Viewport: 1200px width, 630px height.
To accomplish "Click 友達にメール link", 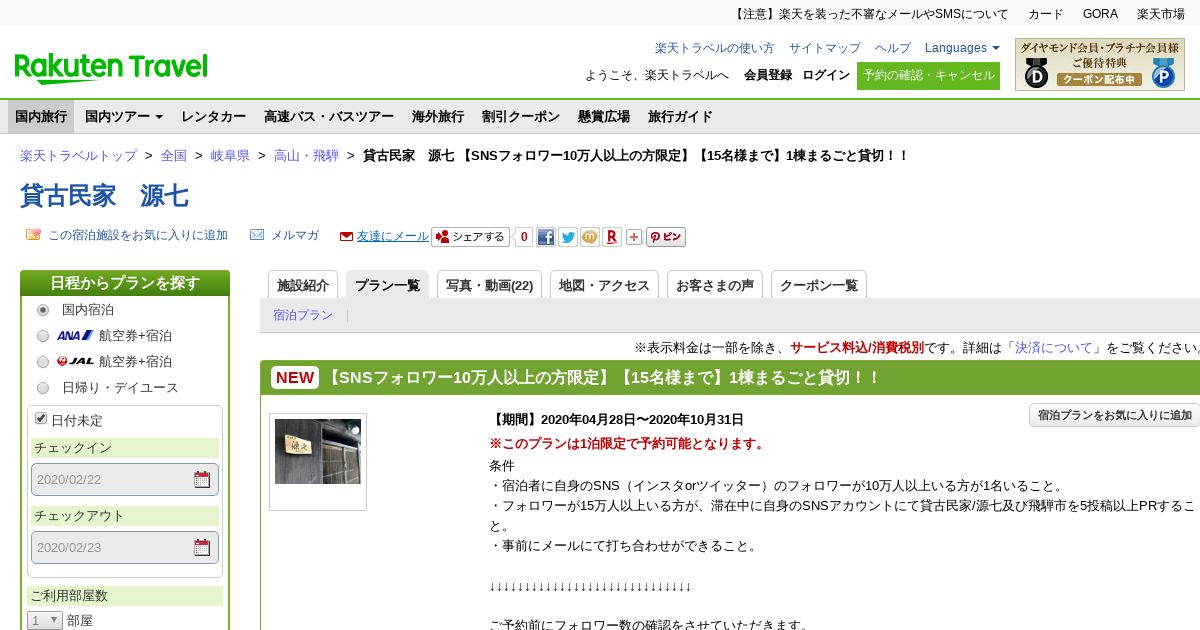I will coord(393,236).
